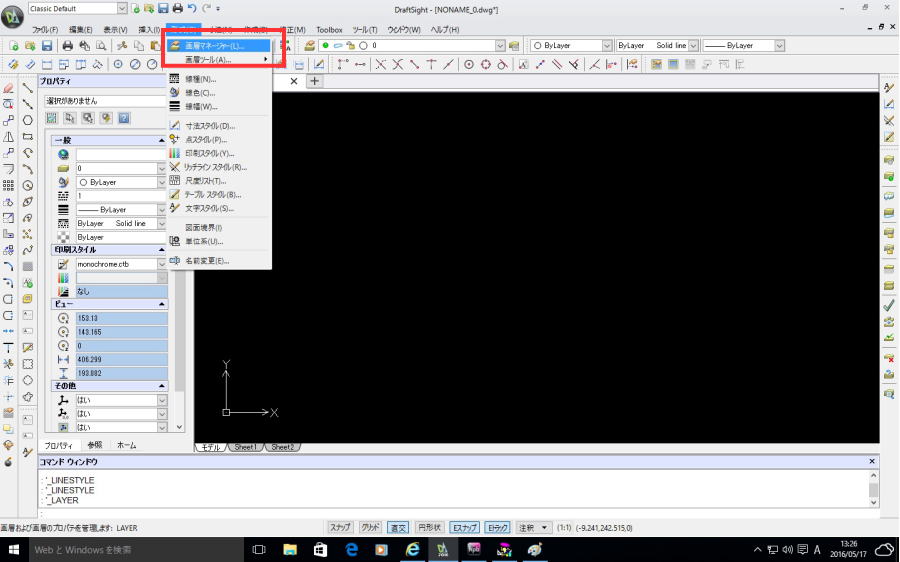Image resolution: width=900 pixels, height=562 pixels.
Task: Select the Spline tool in the draw toolbar
Action: coord(28,250)
